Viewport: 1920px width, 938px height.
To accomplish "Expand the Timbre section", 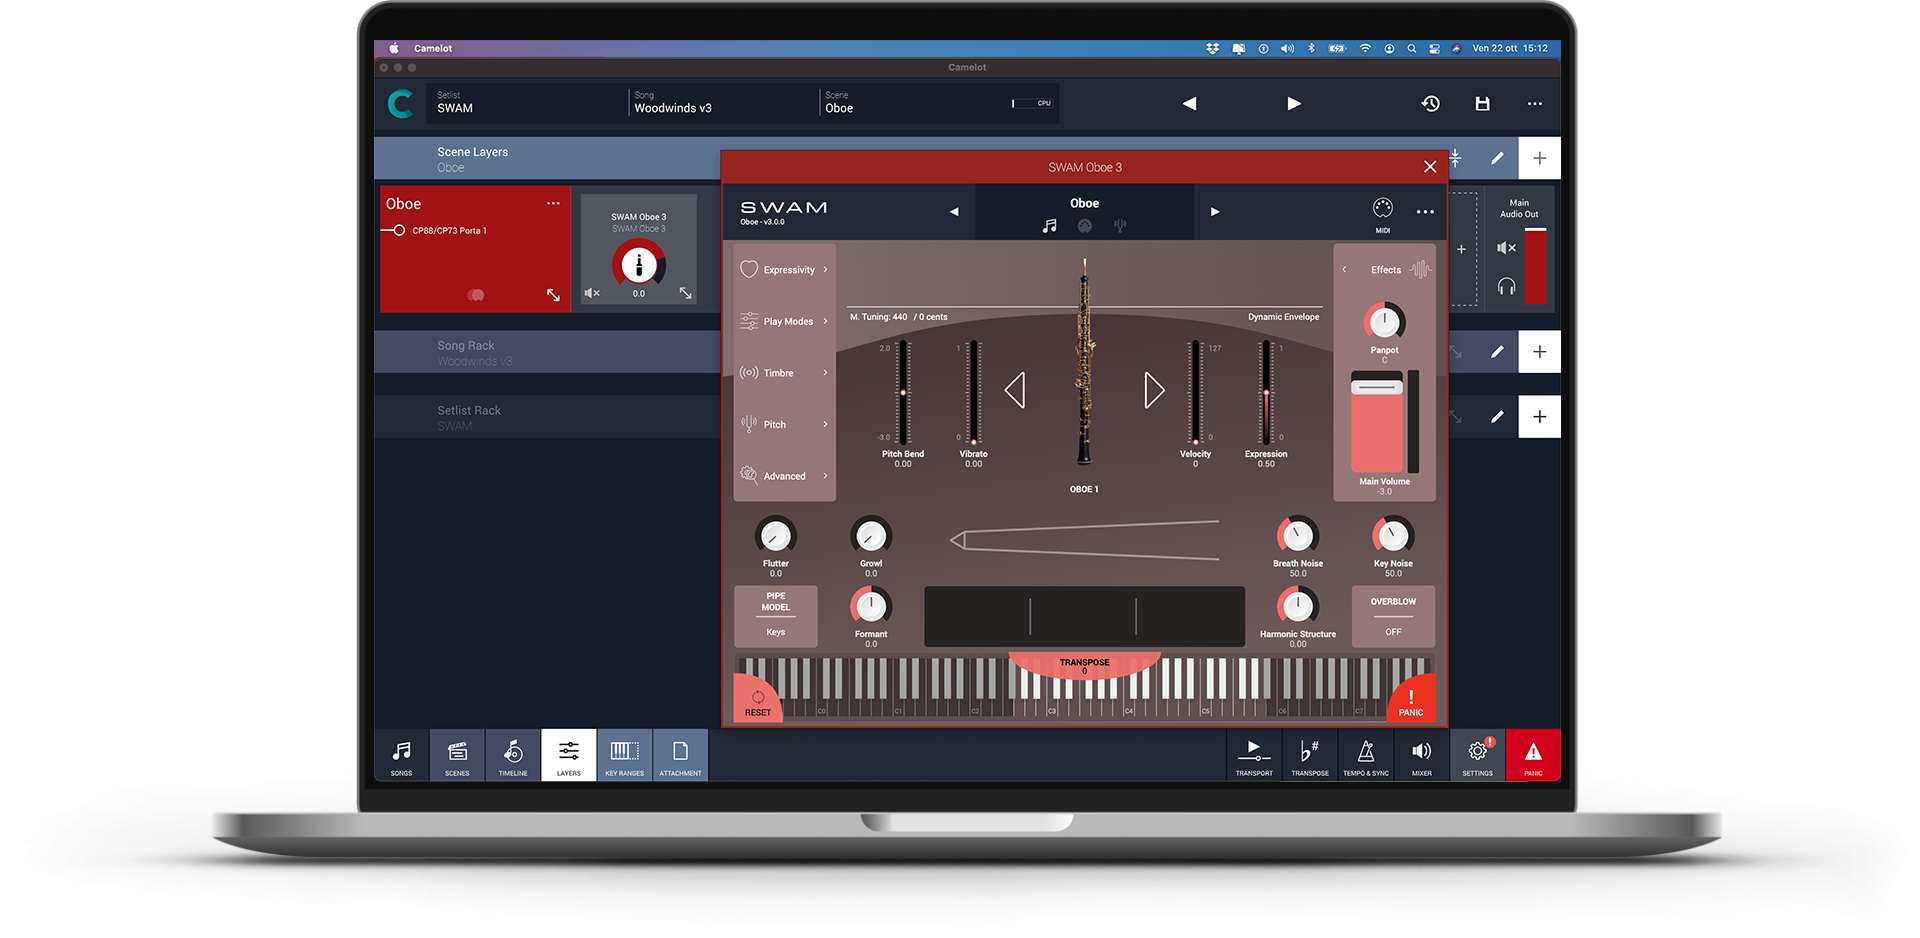I will click(x=785, y=373).
